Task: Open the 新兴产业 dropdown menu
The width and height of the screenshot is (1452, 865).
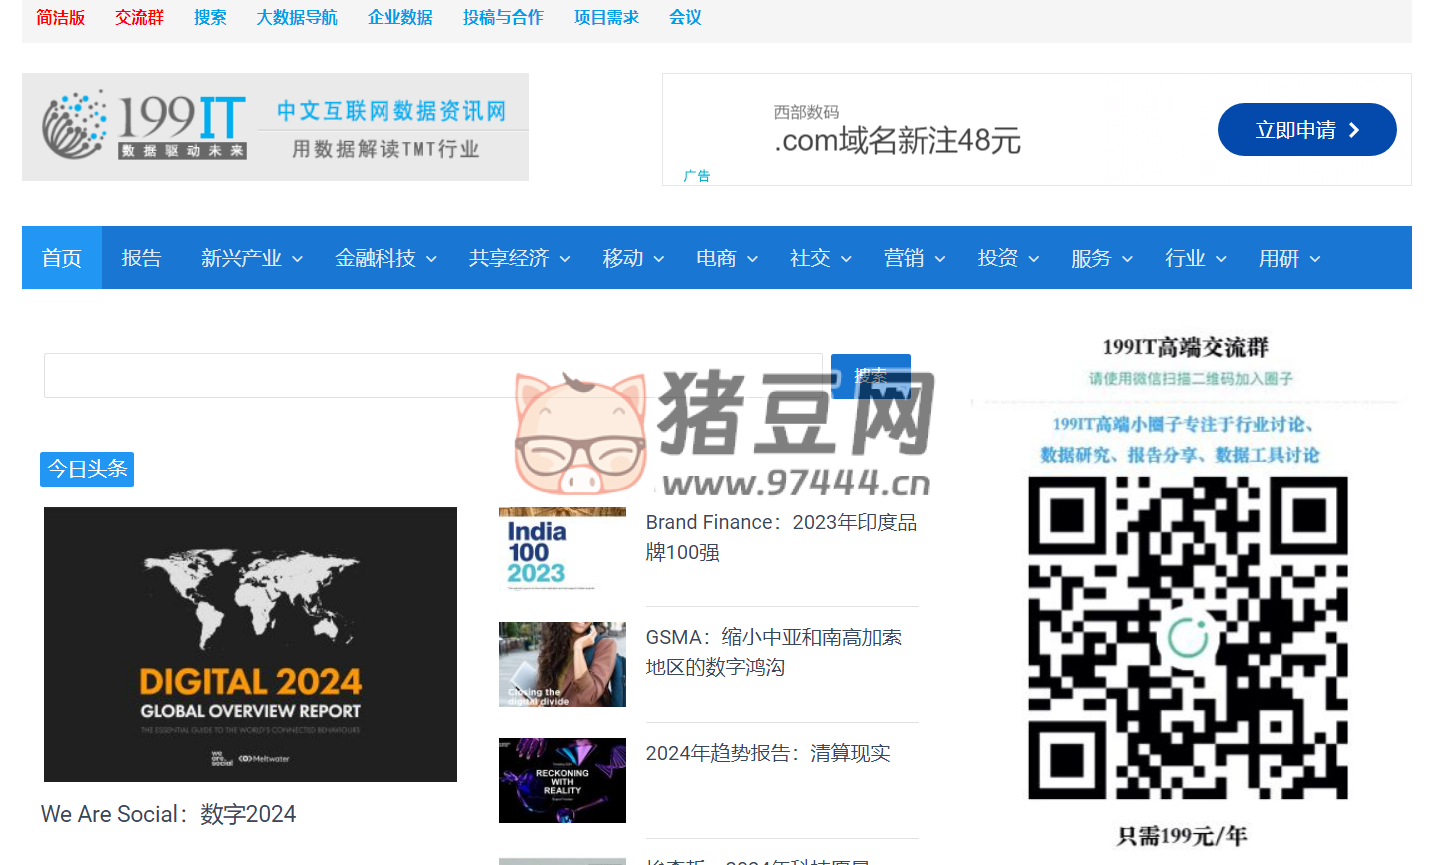Action: tap(252, 257)
